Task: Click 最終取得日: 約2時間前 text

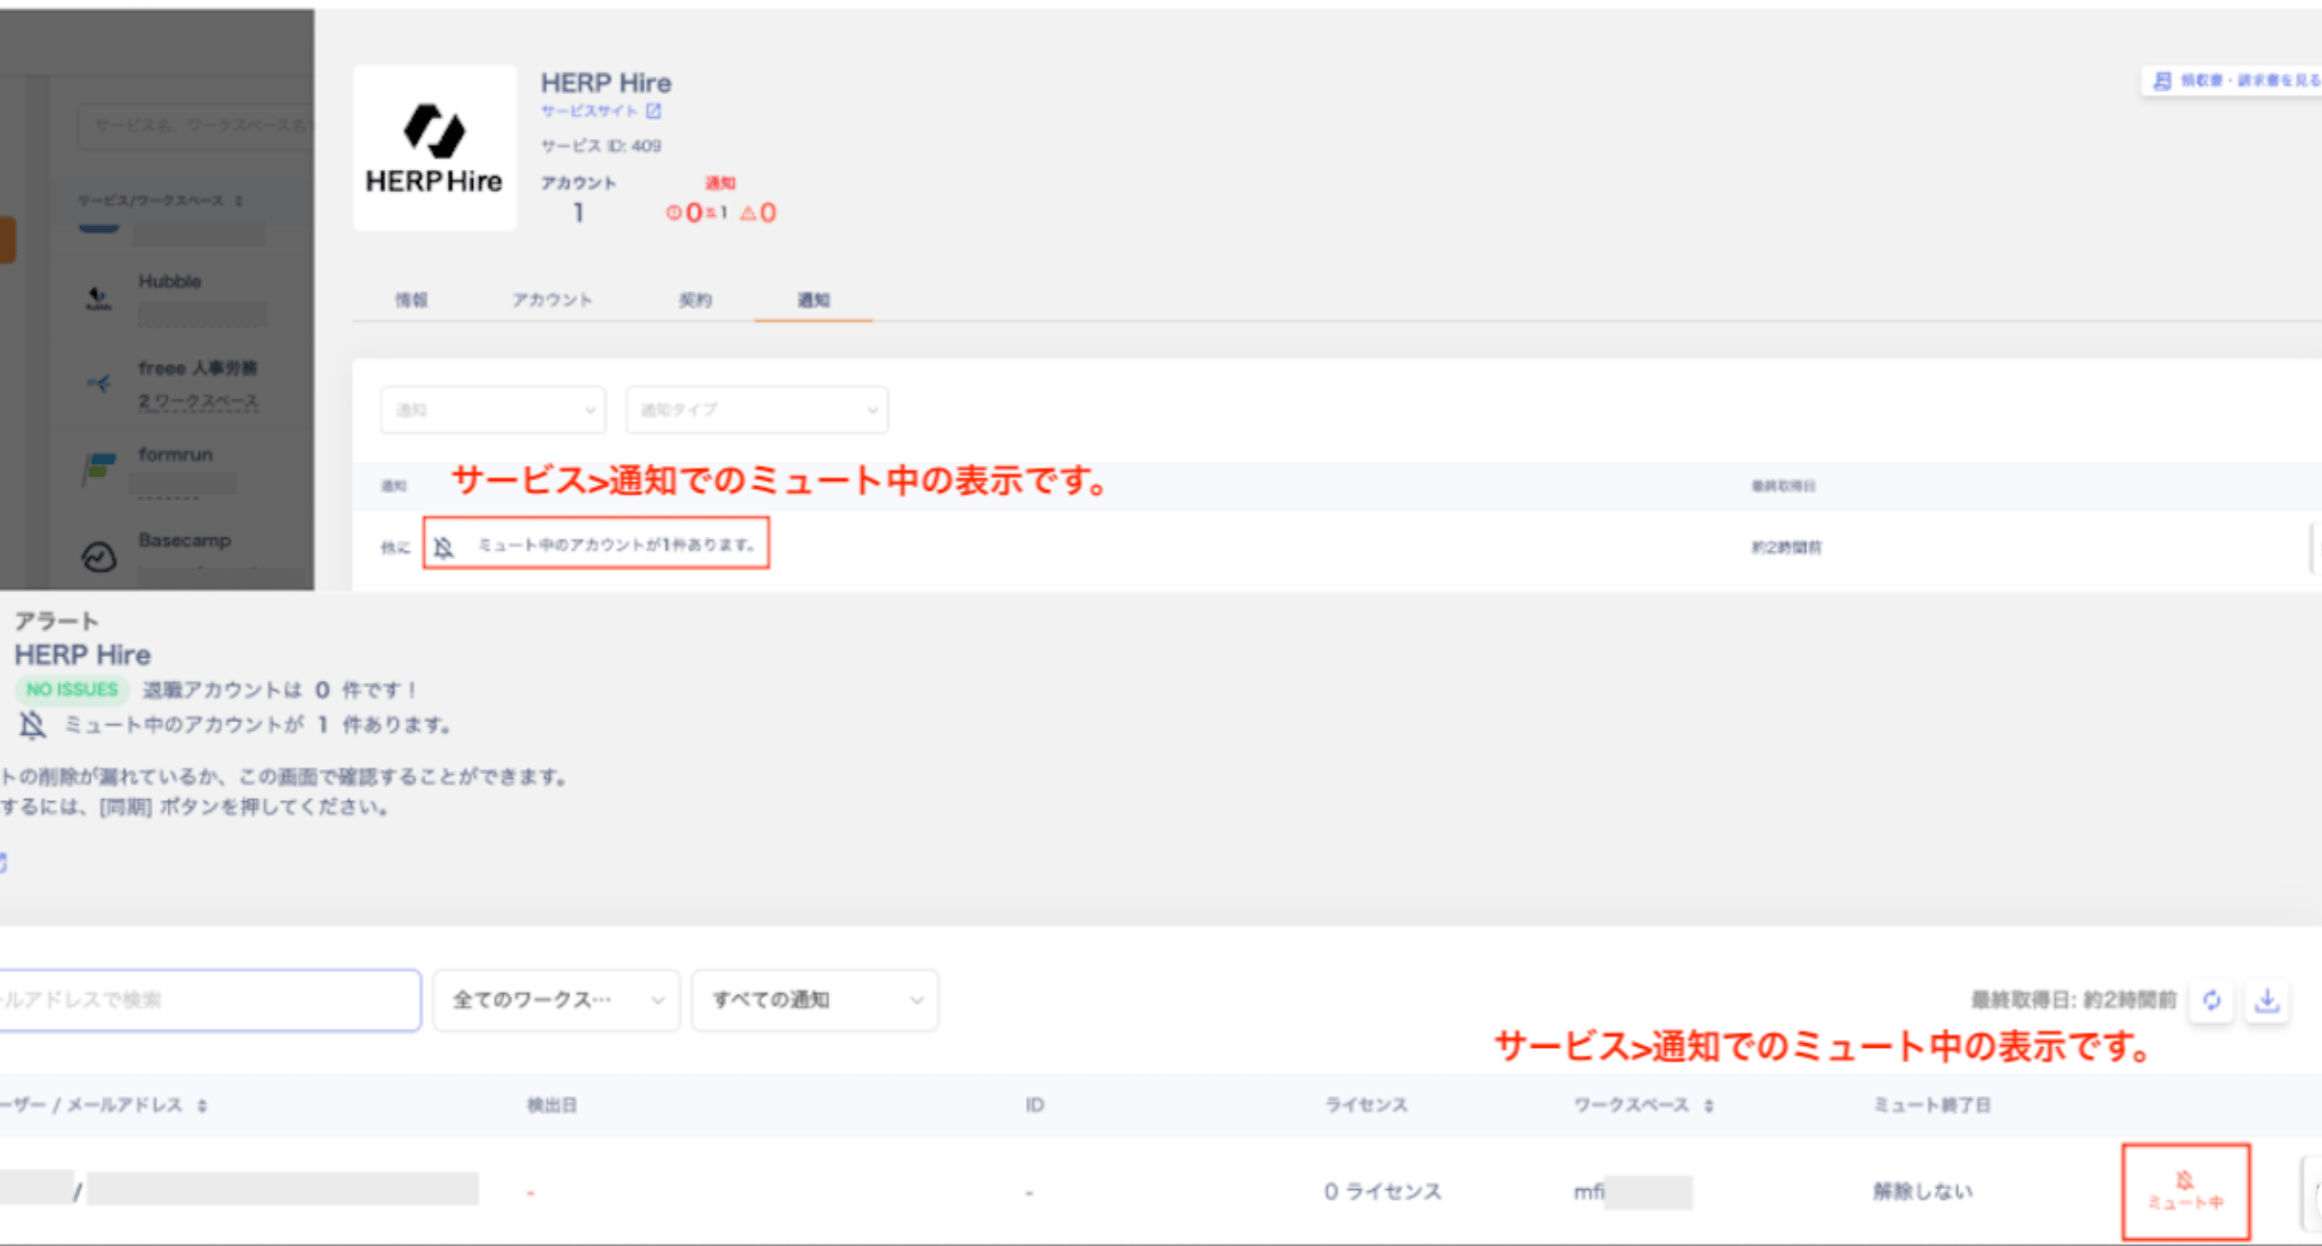Action: 2073,1000
